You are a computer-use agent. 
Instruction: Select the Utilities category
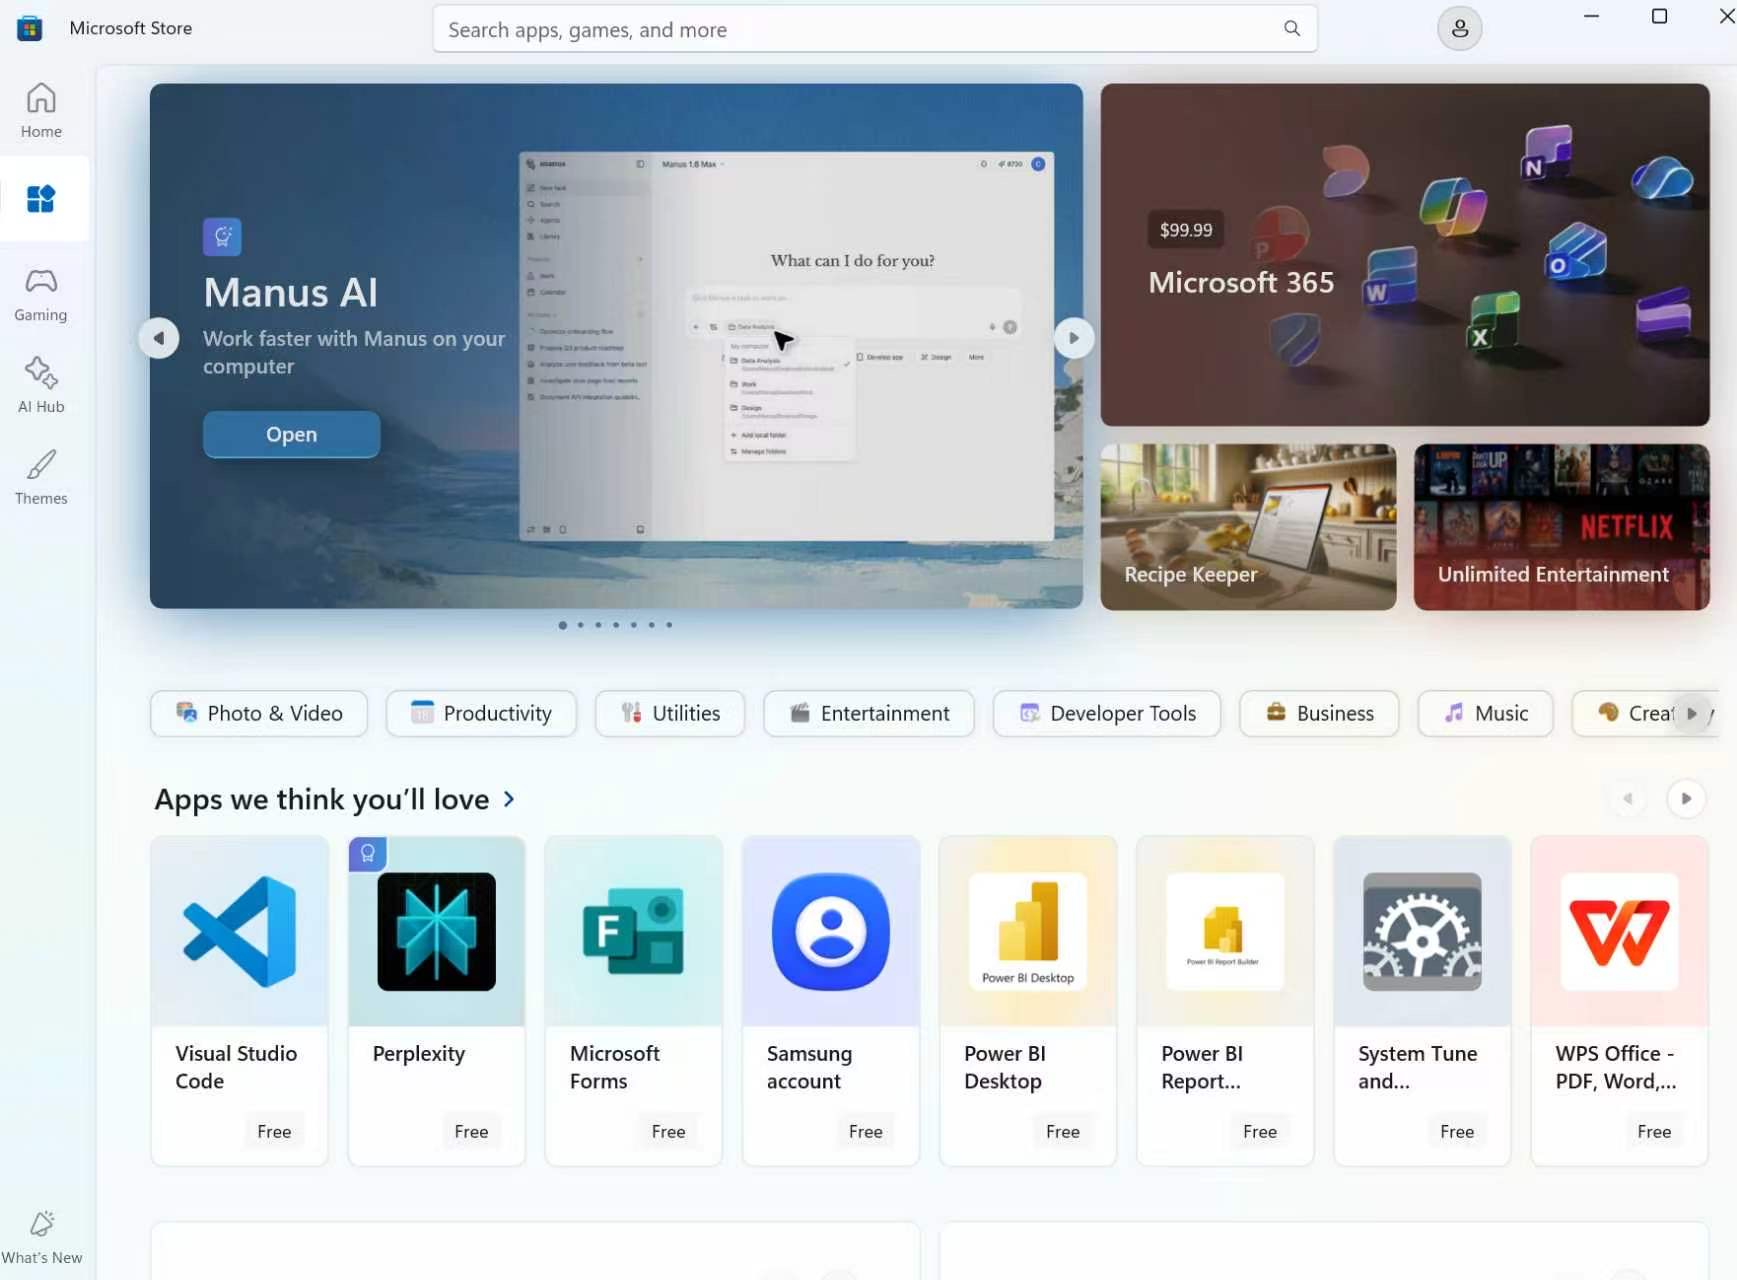click(670, 713)
